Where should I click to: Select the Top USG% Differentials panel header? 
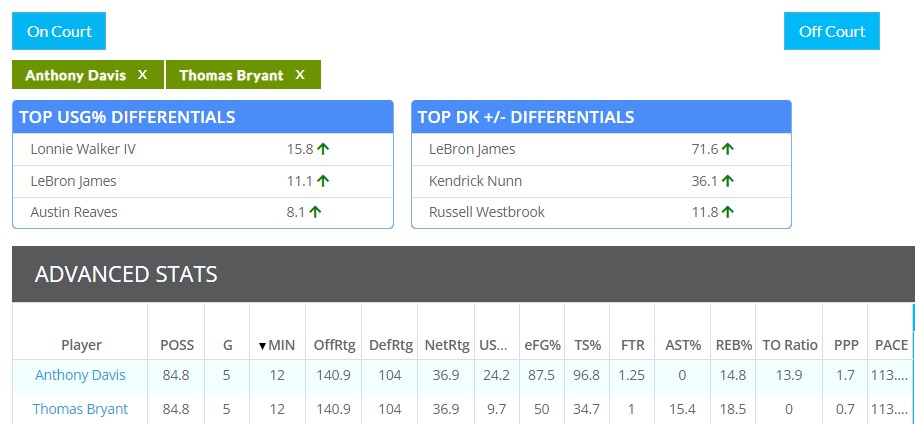point(203,117)
